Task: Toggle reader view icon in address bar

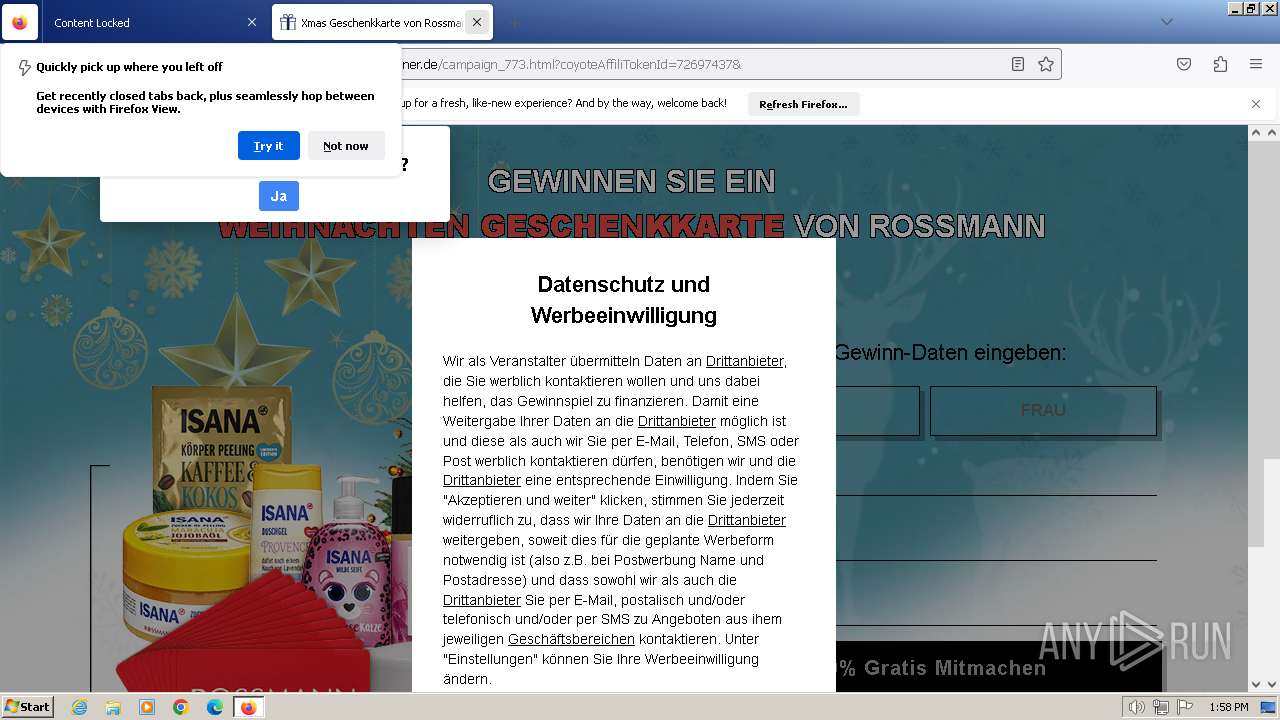Action: pos(1018,64)
